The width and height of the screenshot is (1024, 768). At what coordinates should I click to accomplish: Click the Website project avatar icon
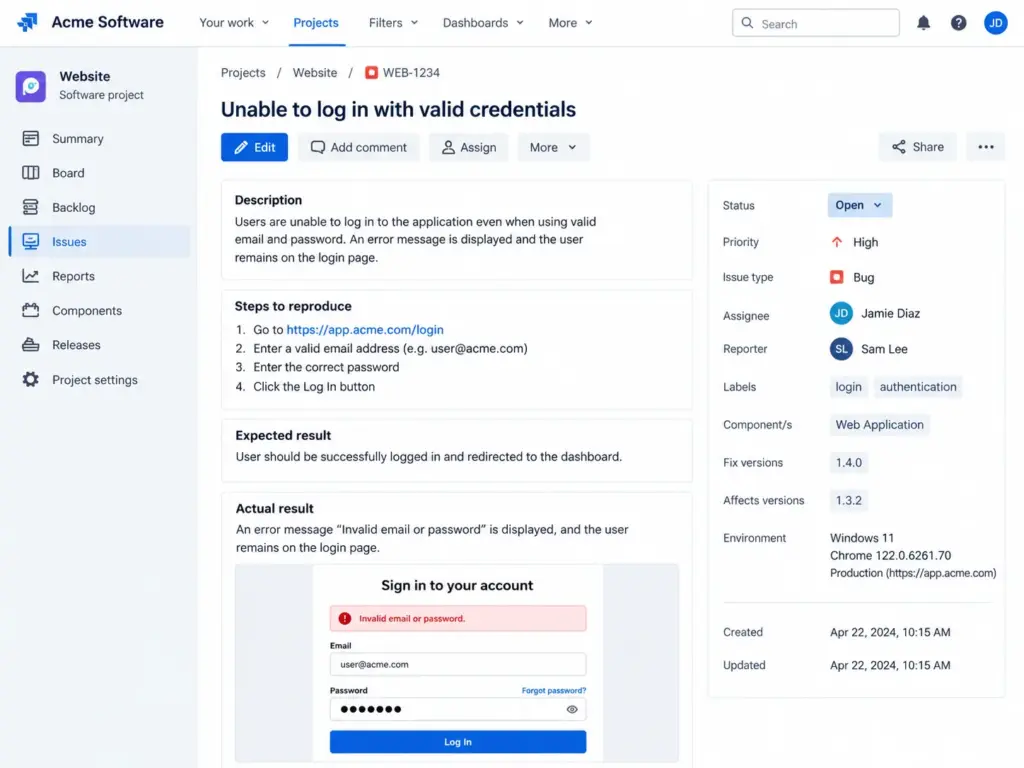[x=31, y=86]
